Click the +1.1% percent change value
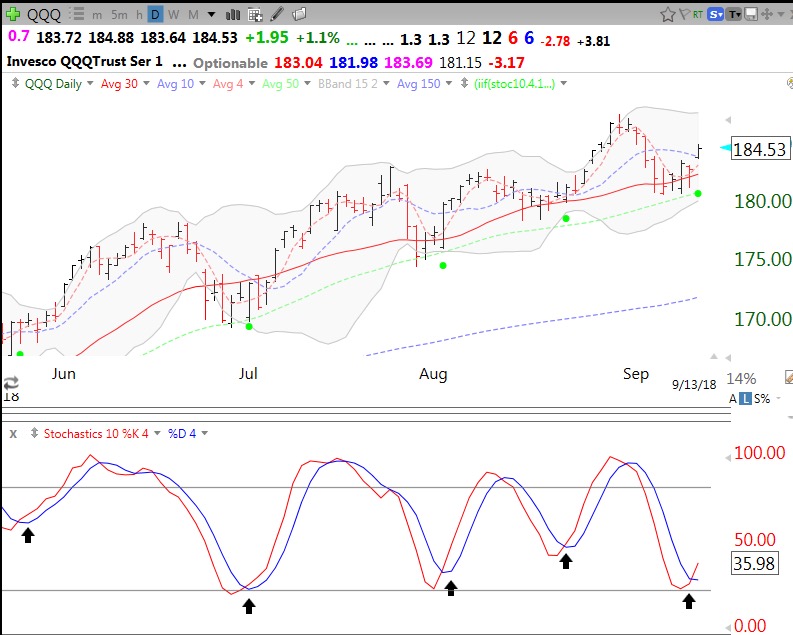Viewport: 793px width, 635px height. point(318,37)
